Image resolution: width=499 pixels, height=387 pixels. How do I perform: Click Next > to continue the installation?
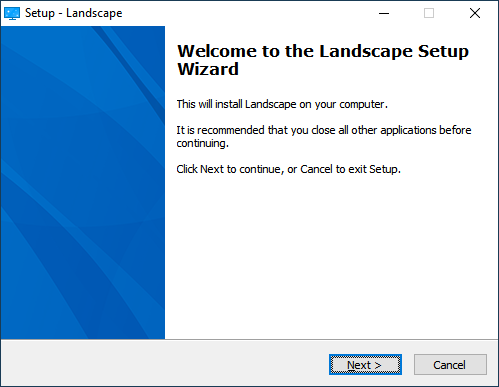pyautogui.click(x=365, y=365)
